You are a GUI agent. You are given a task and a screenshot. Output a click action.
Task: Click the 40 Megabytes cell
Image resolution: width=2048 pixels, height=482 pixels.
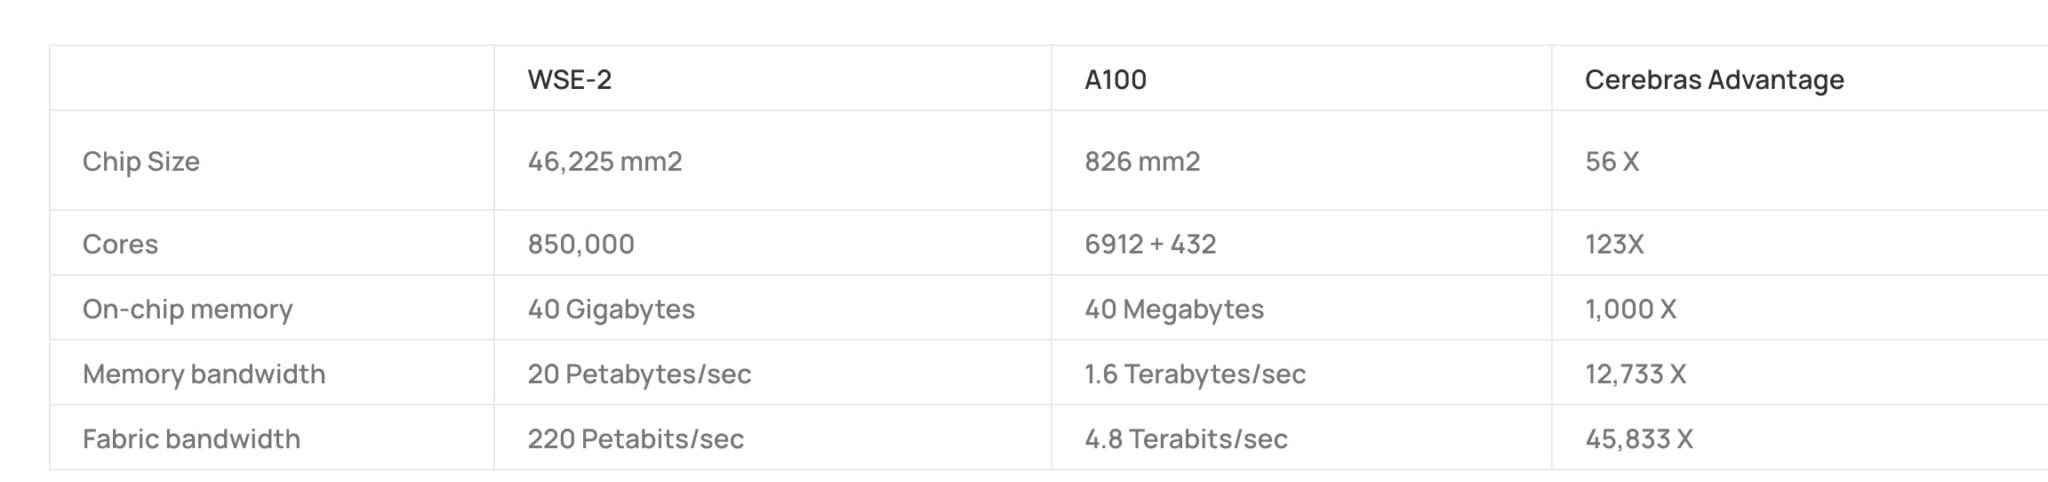click(x=1174, y=309)
